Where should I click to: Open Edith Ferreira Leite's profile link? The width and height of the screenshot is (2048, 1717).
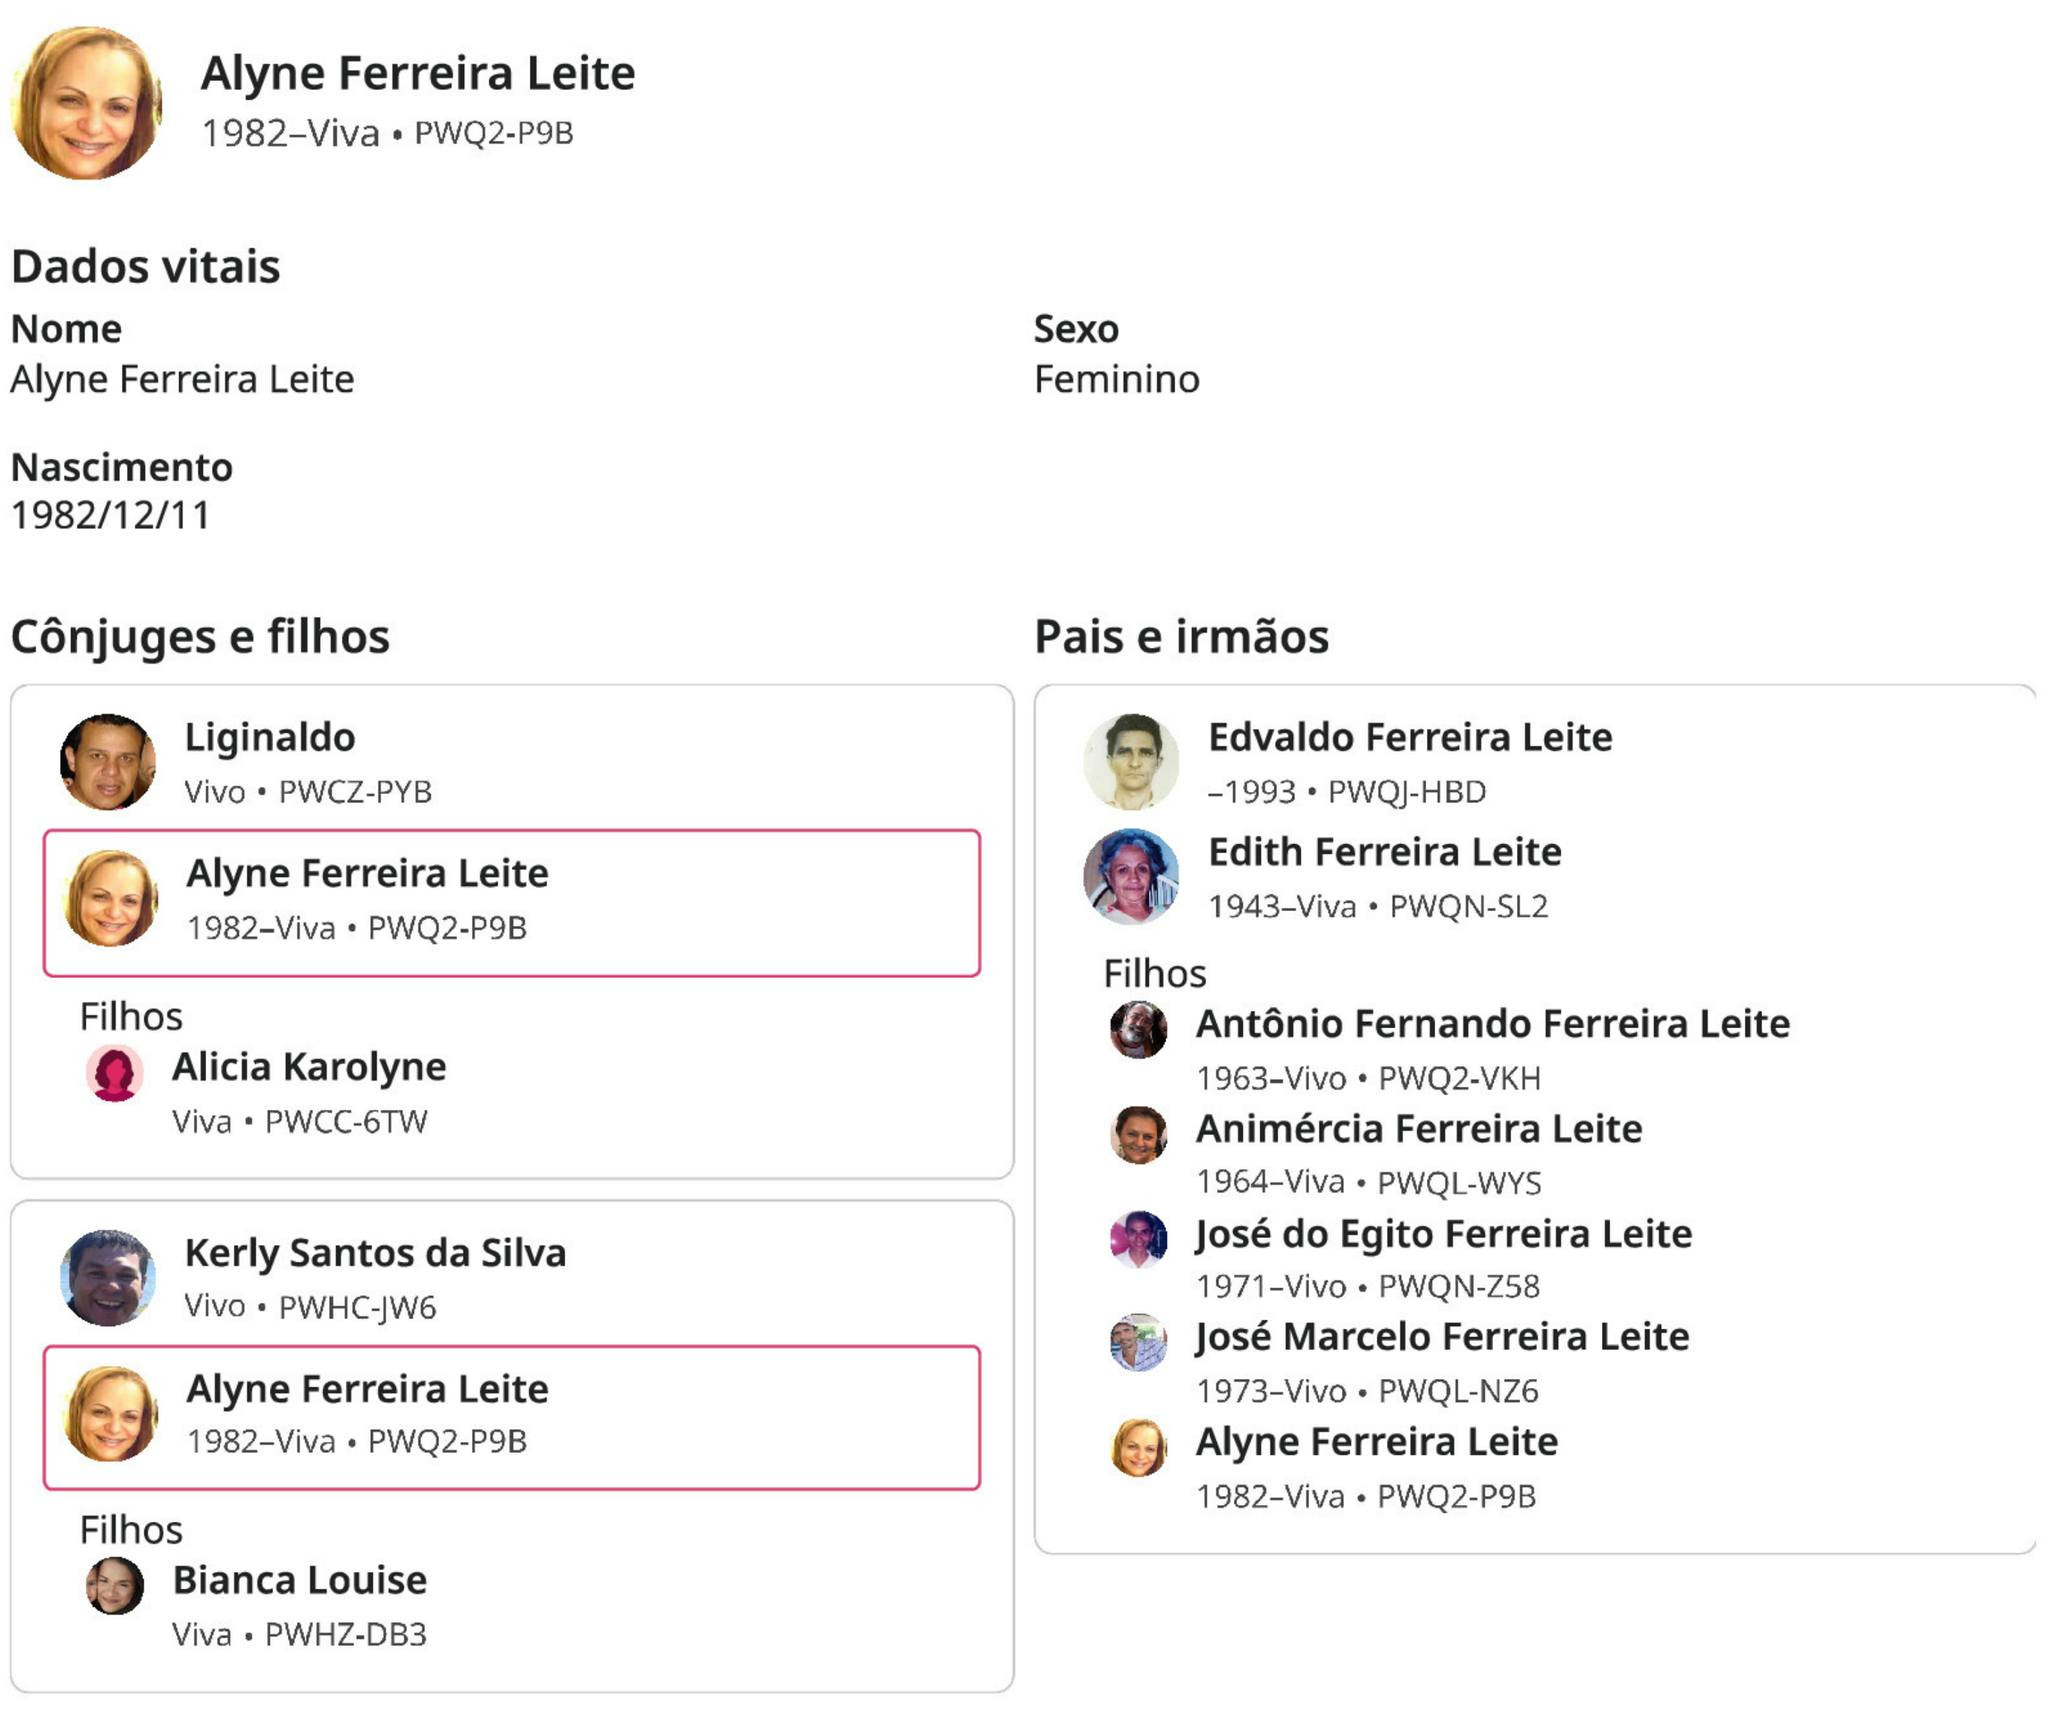(1385, 852)
